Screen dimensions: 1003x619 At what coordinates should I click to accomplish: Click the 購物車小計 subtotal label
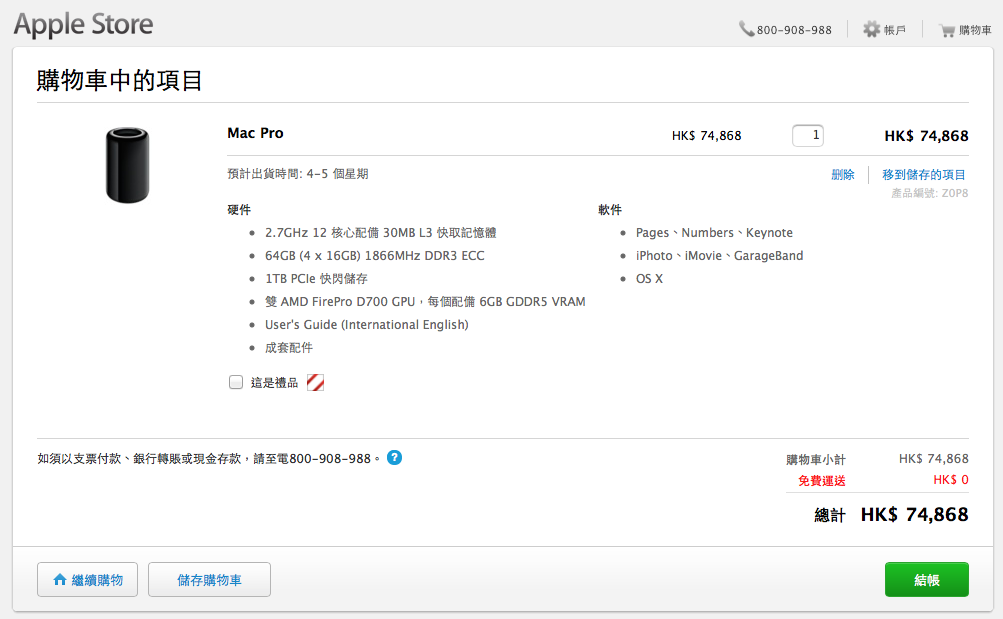[816, 460]
